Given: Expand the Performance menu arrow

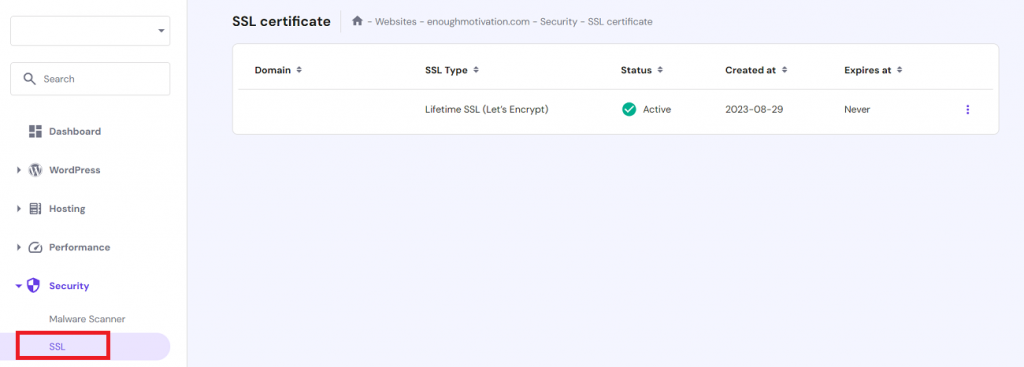Looking at the screenshot, I should (19, 247).
